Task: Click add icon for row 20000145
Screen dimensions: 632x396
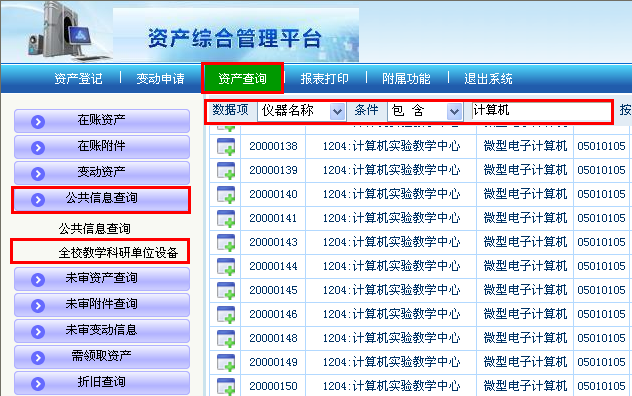Action: click(x=226, y=290)
